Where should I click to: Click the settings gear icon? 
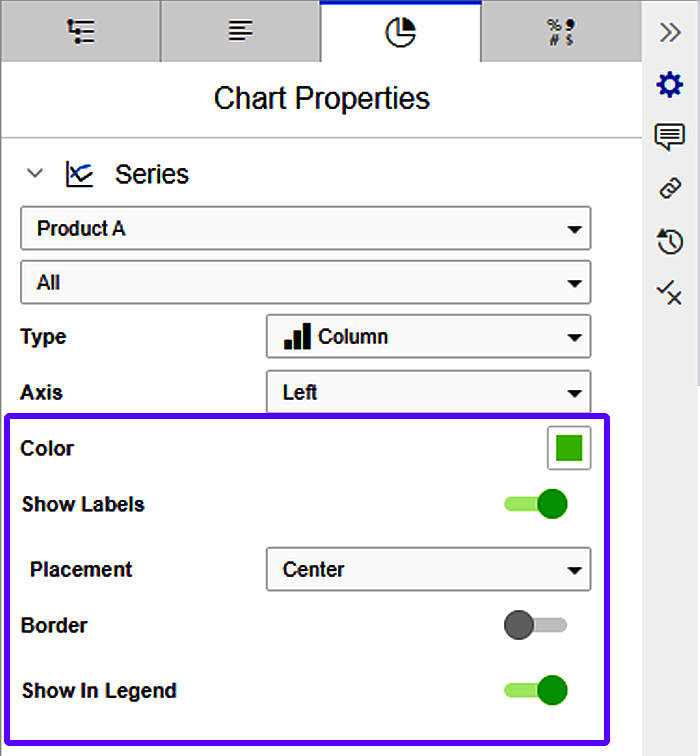(669, 85)
